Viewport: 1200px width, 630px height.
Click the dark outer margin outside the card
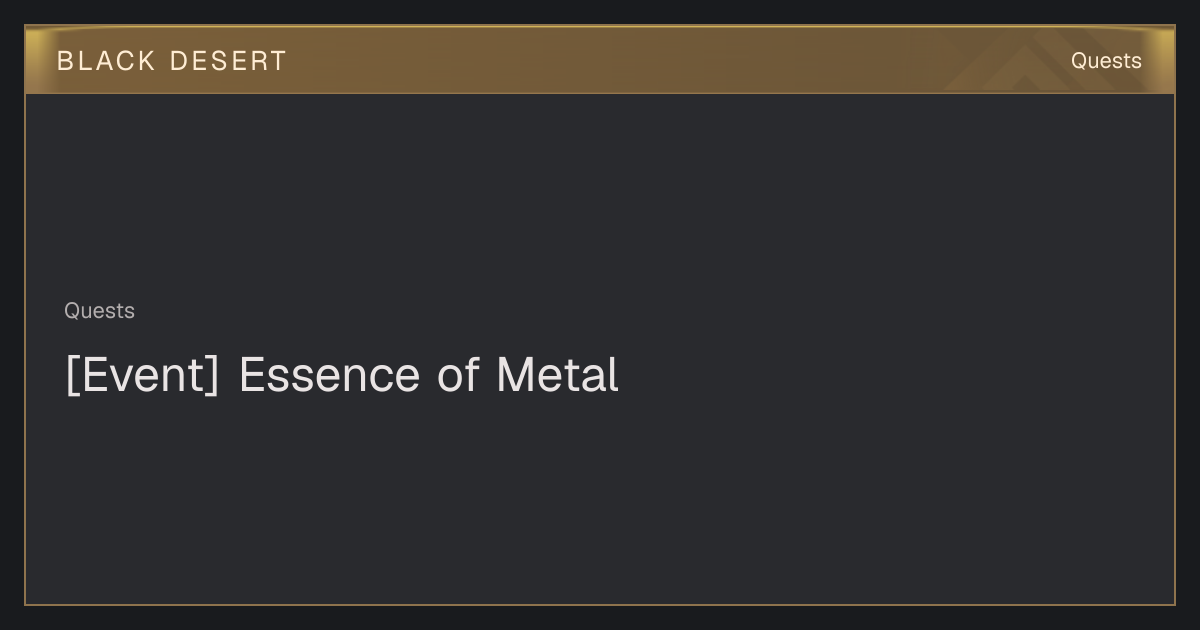pyautogui.click(x=600, y=618)
